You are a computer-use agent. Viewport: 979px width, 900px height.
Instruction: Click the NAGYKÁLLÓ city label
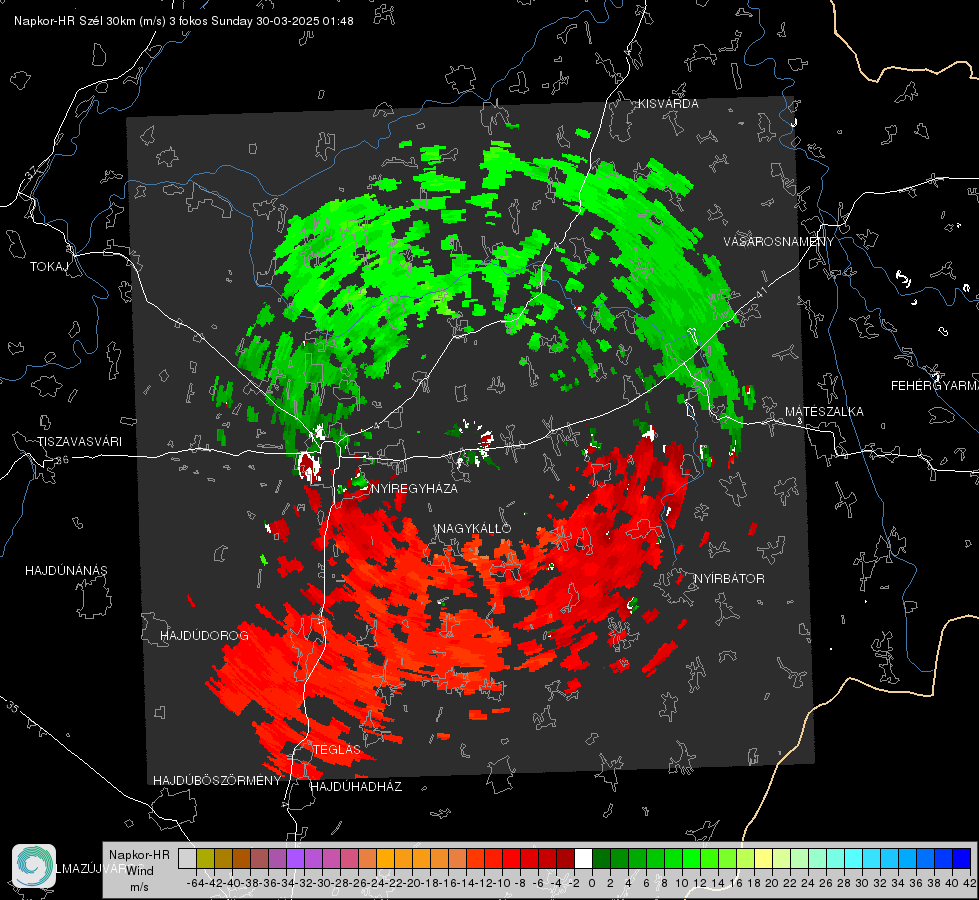tap(474, 528)
